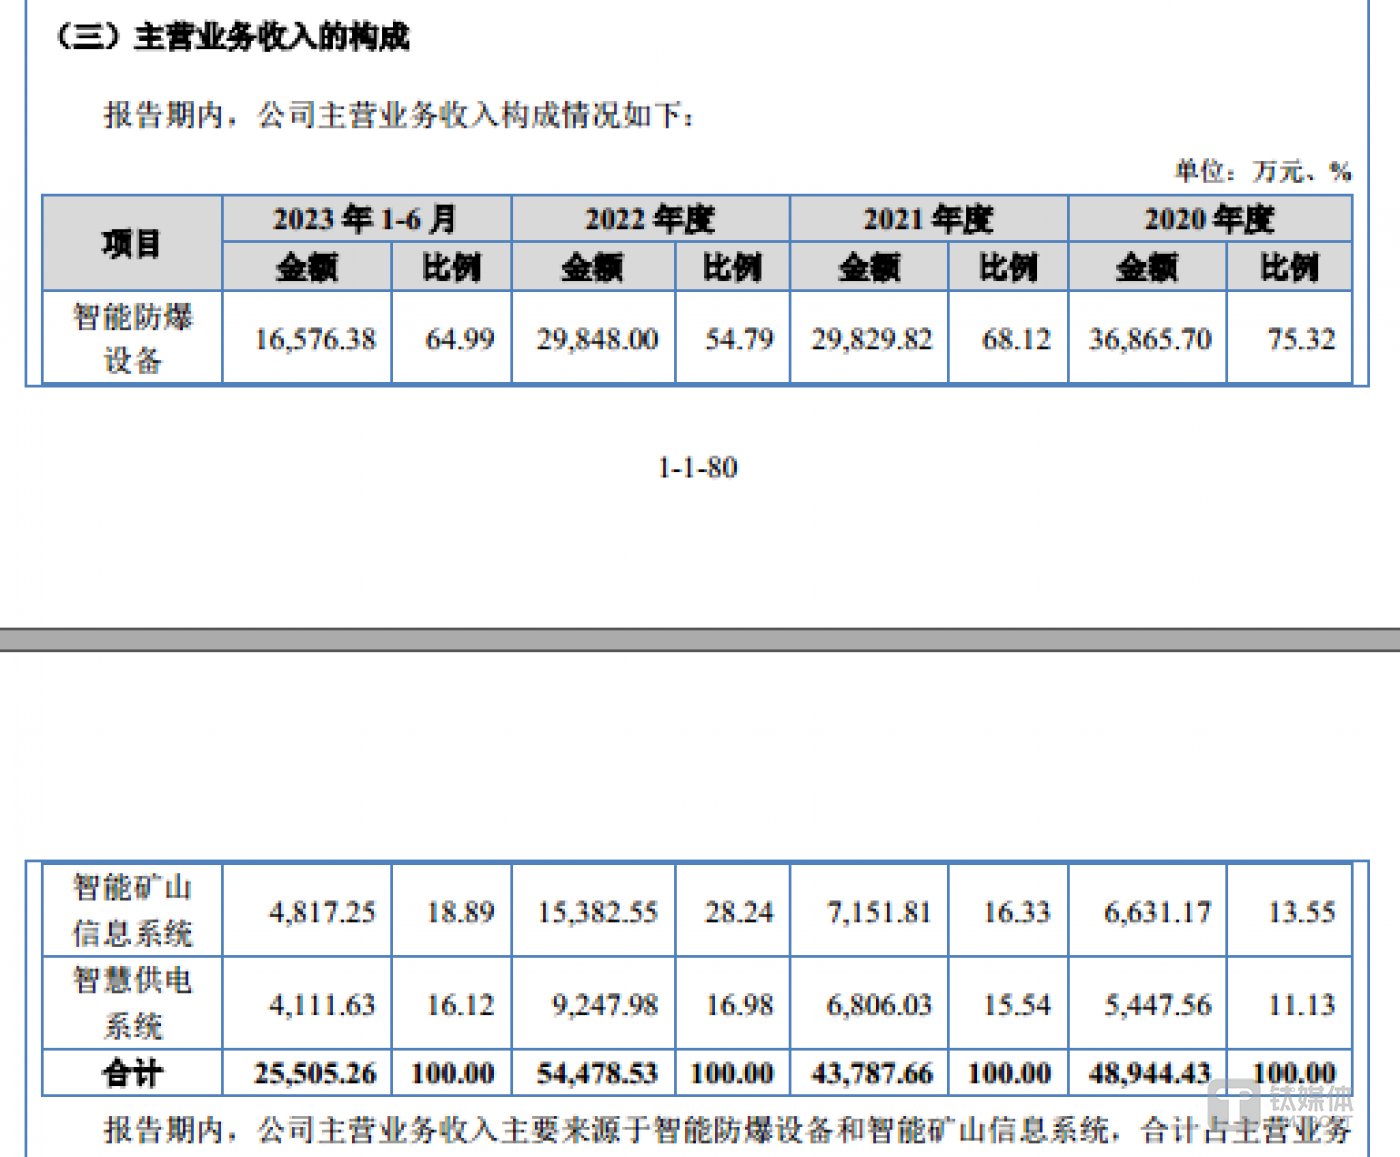The width and height of the screenshot is (1400, 1157).
Task: Select the 智能矿山信息系统 row label
Action: [132, 910]
